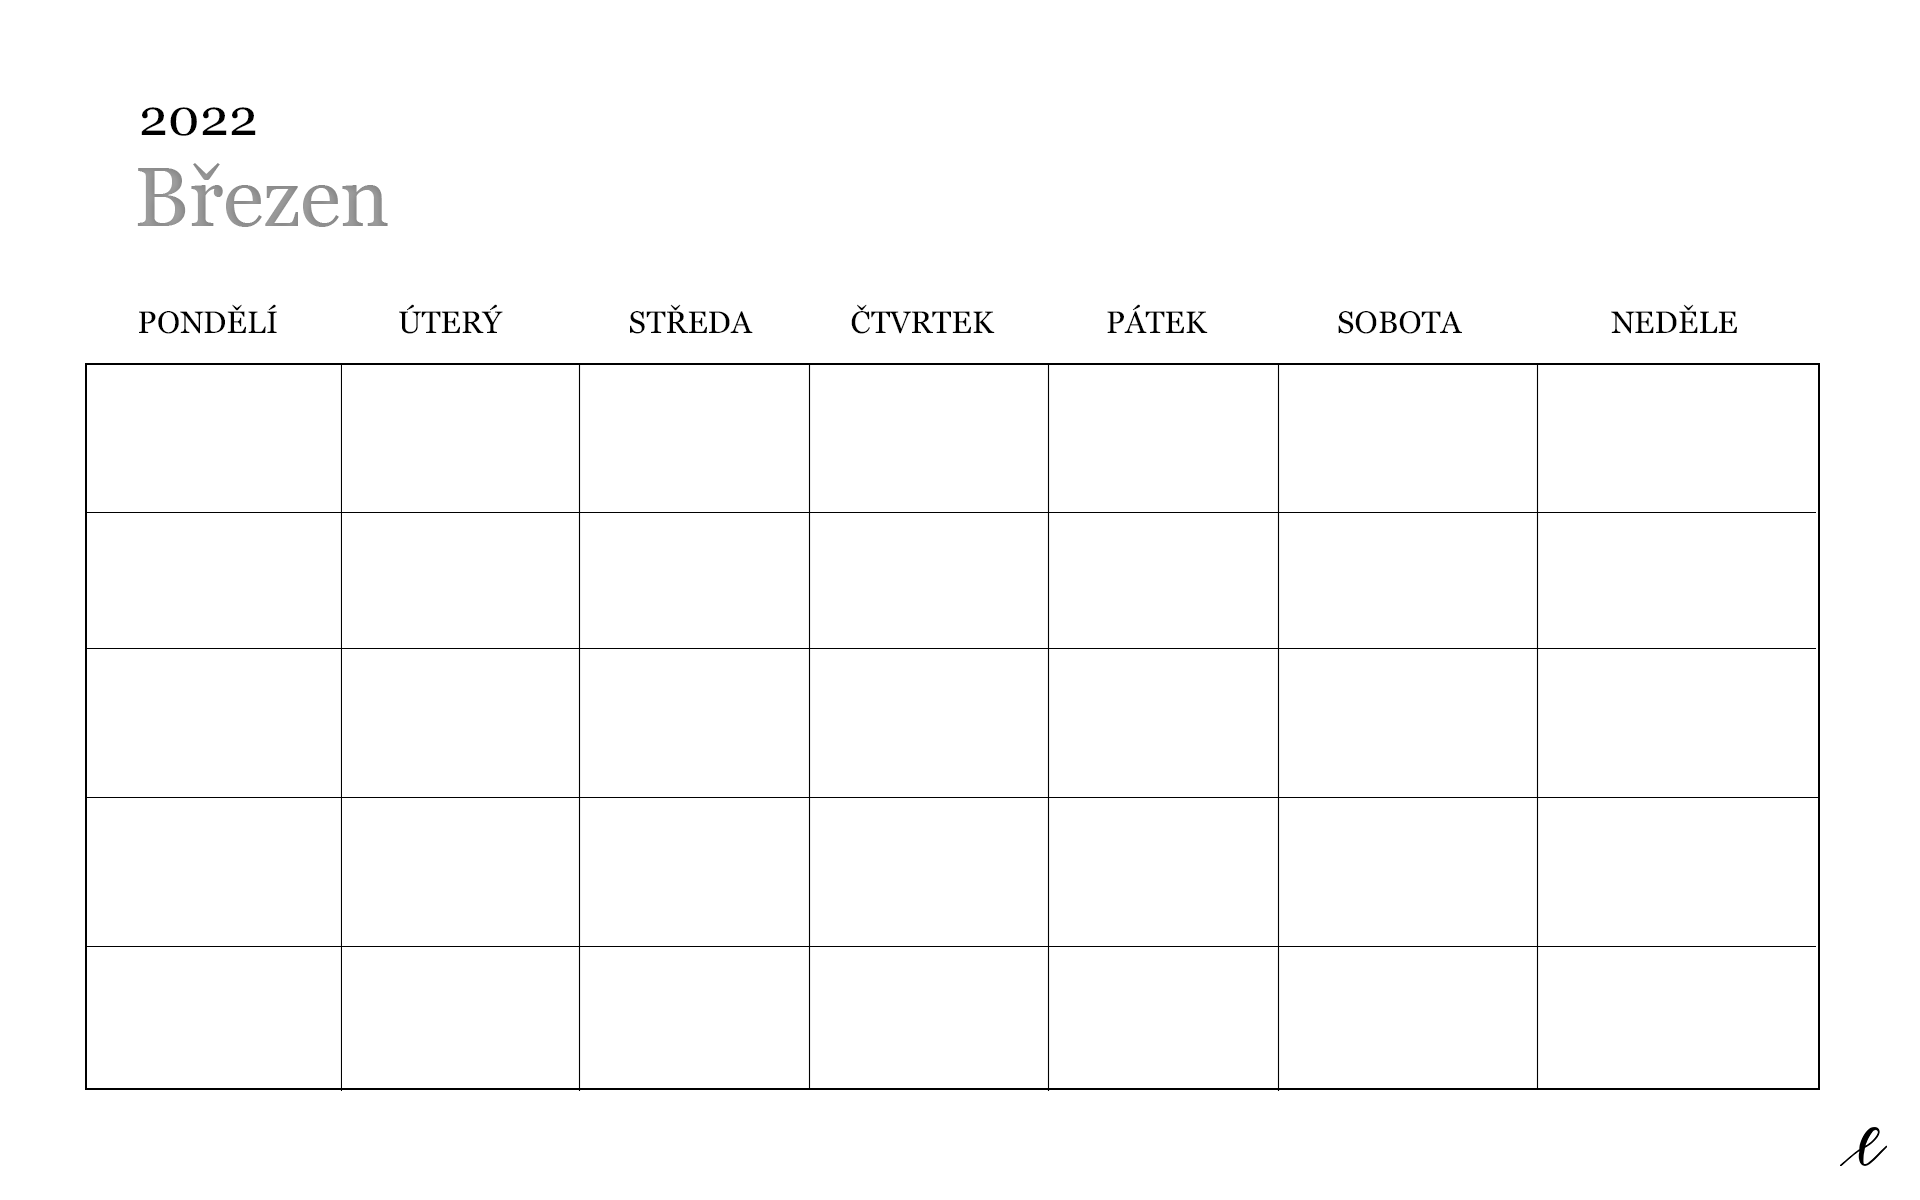
Task: Select the ÚTERÝ column header
Action: [x=450, y=321]
